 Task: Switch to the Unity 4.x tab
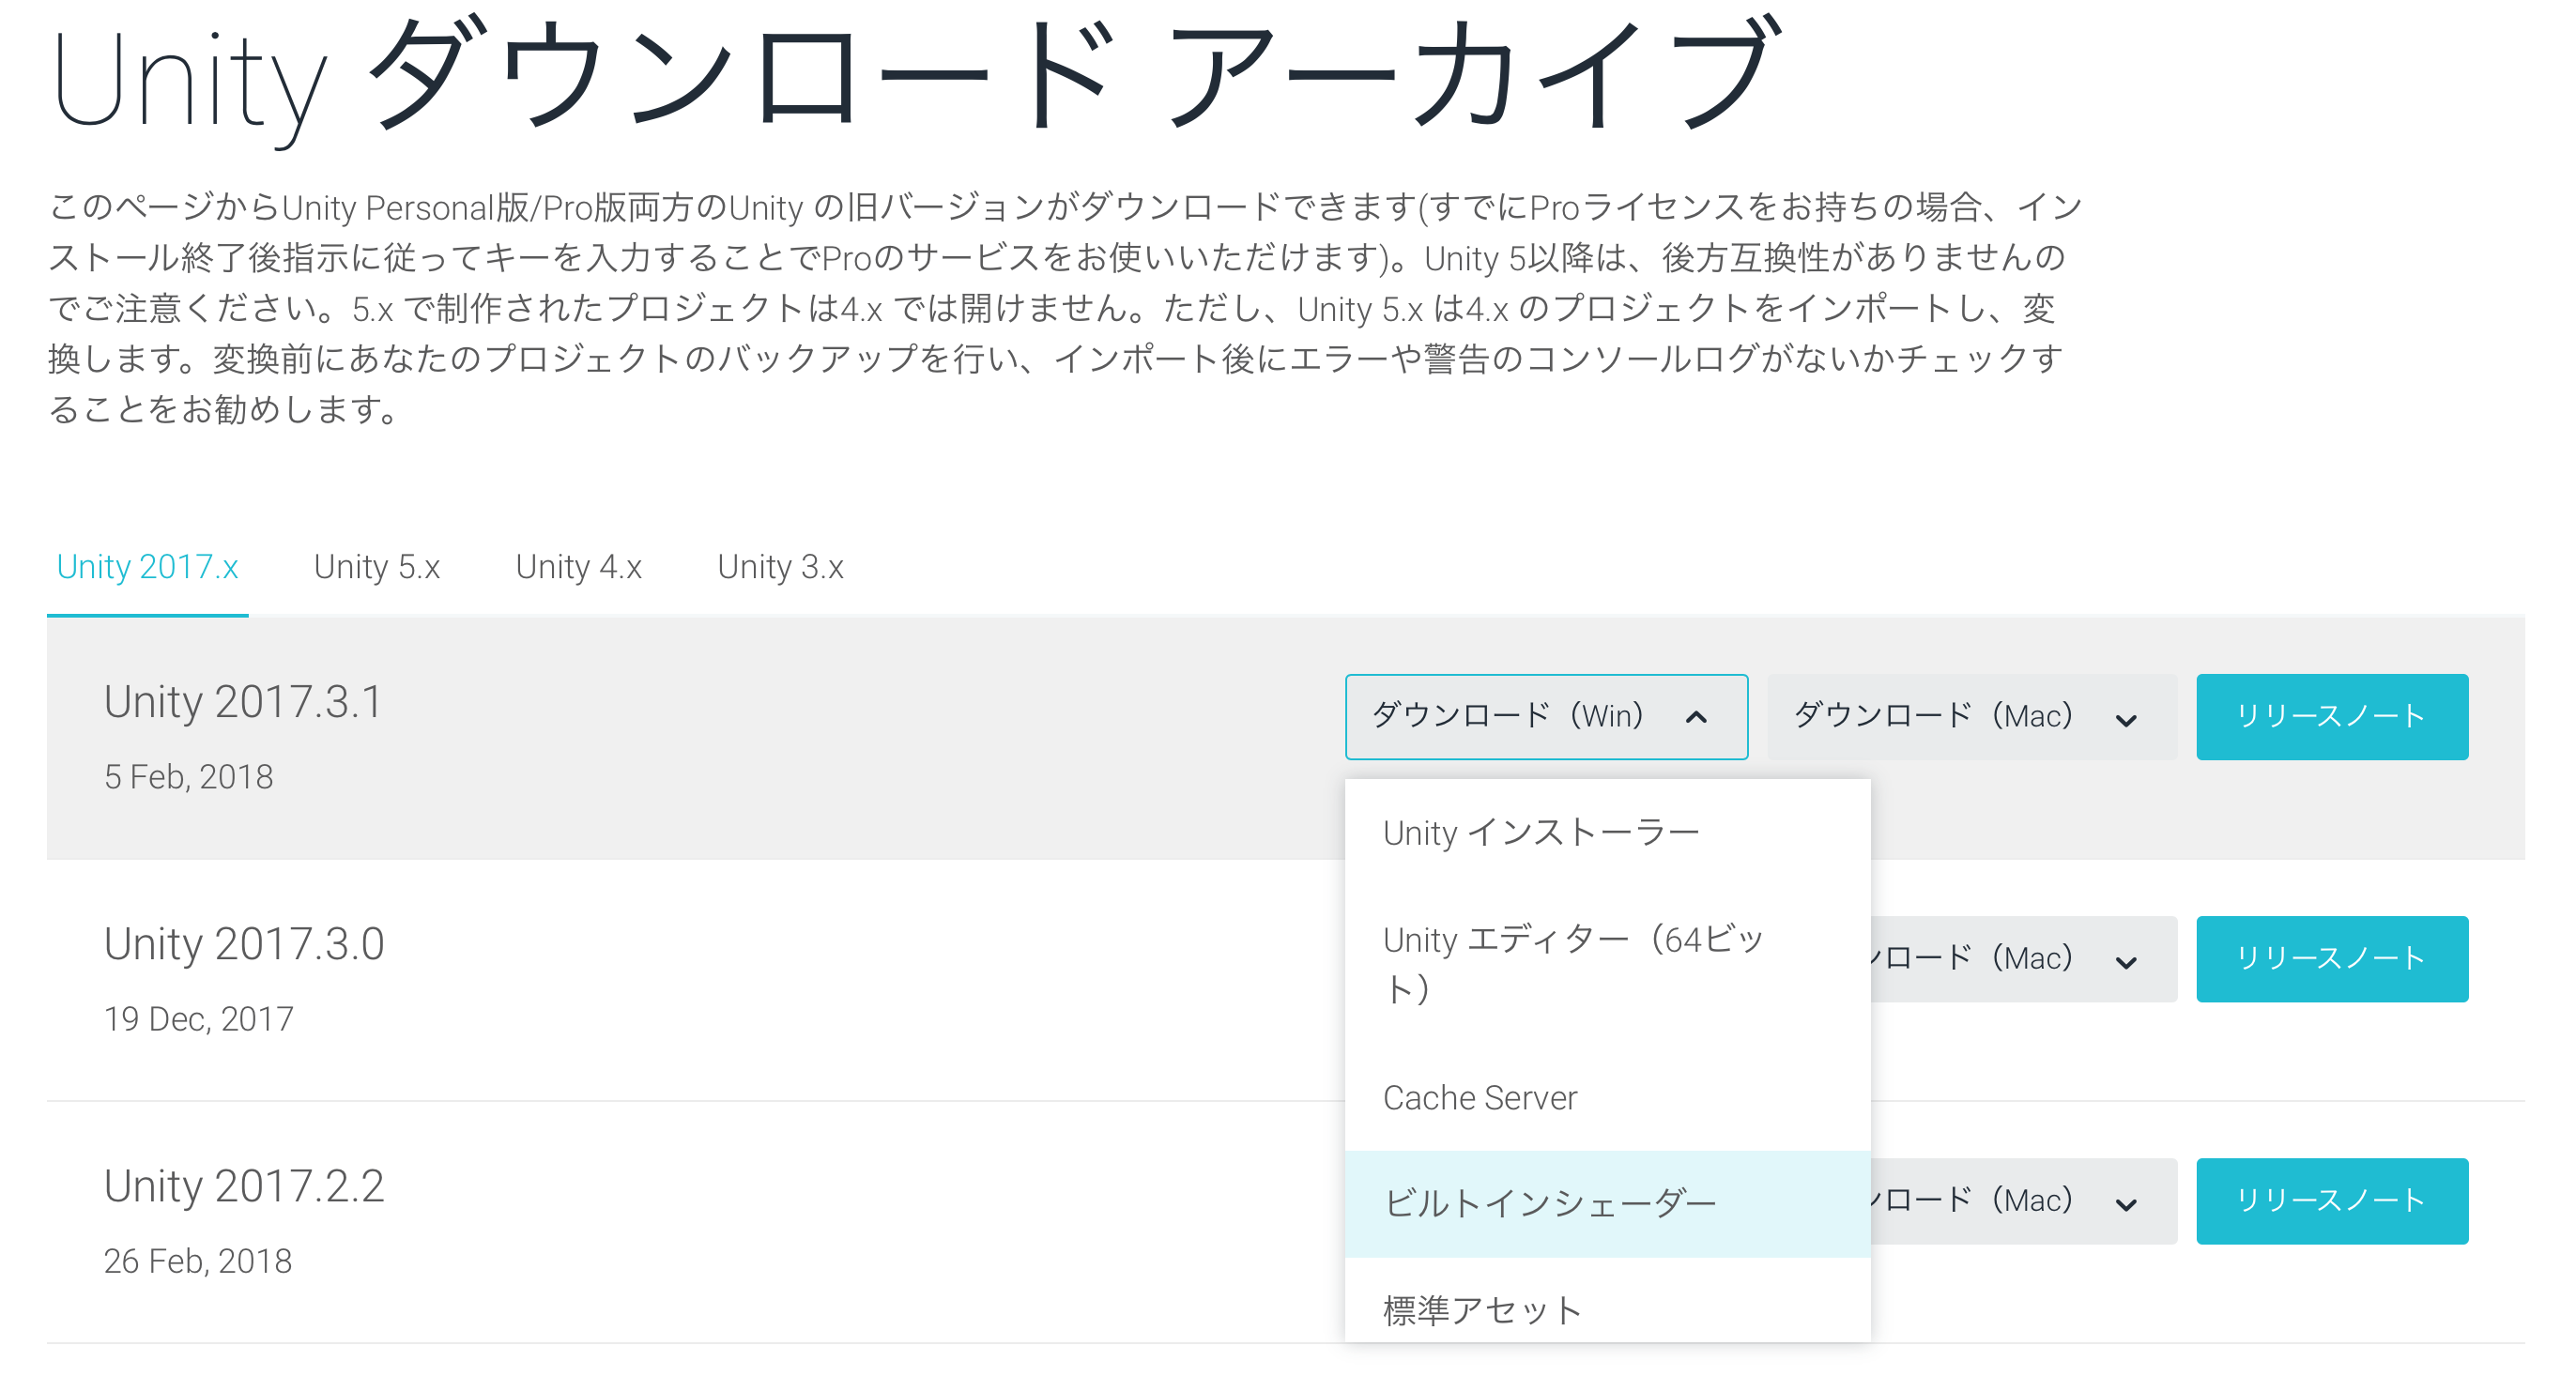[x=578, y=566]
